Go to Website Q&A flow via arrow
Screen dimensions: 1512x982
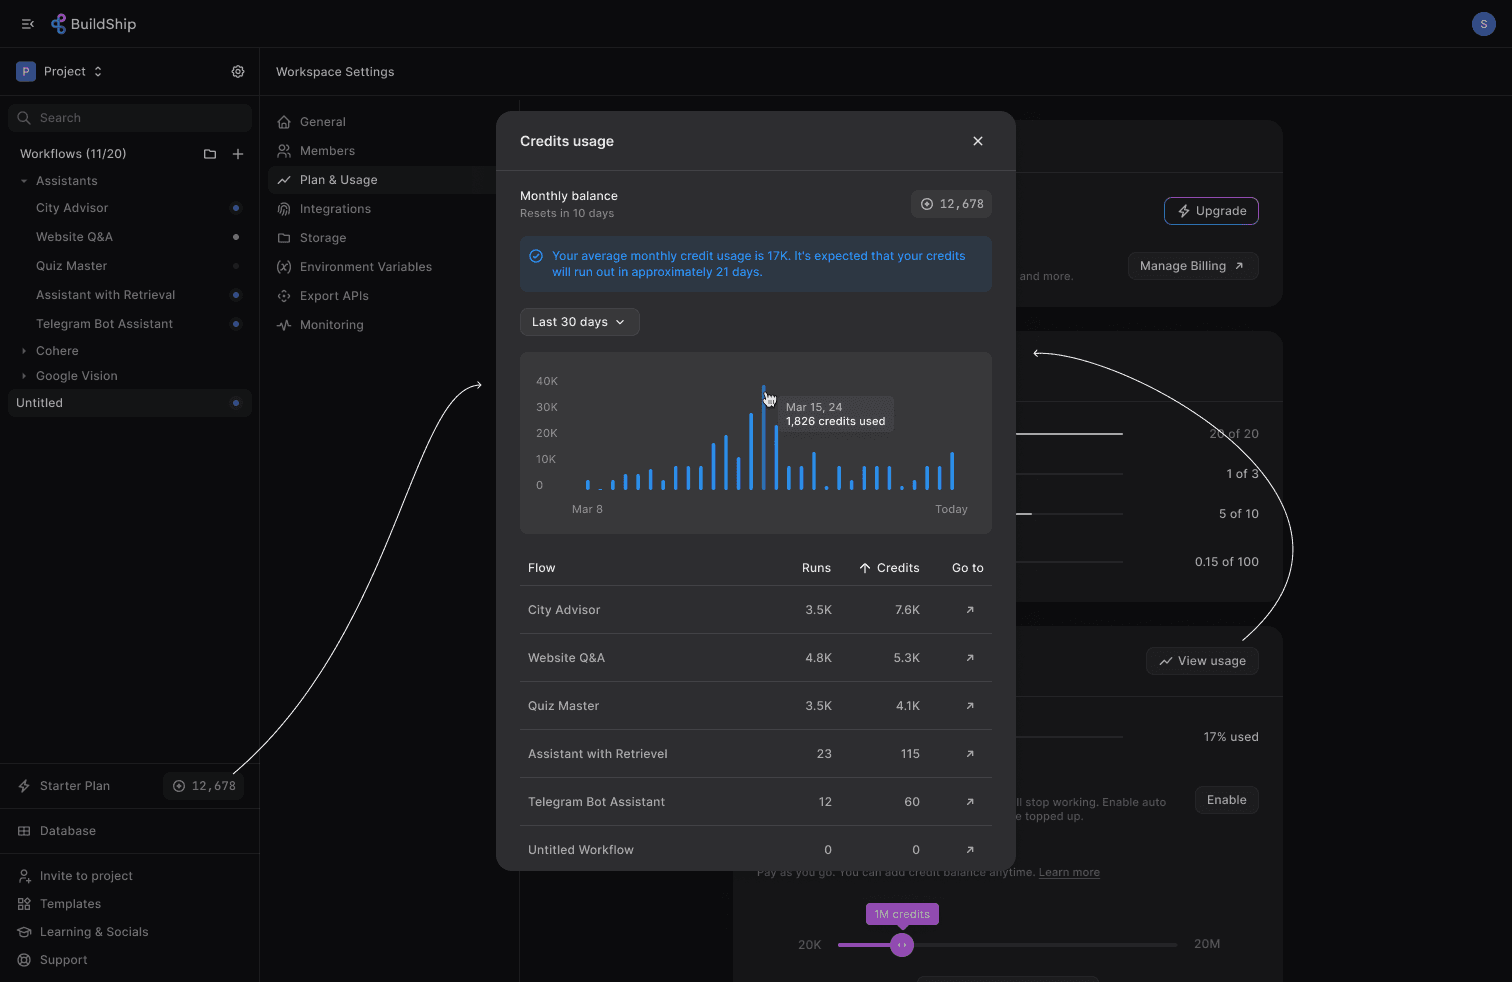[970, 658]
